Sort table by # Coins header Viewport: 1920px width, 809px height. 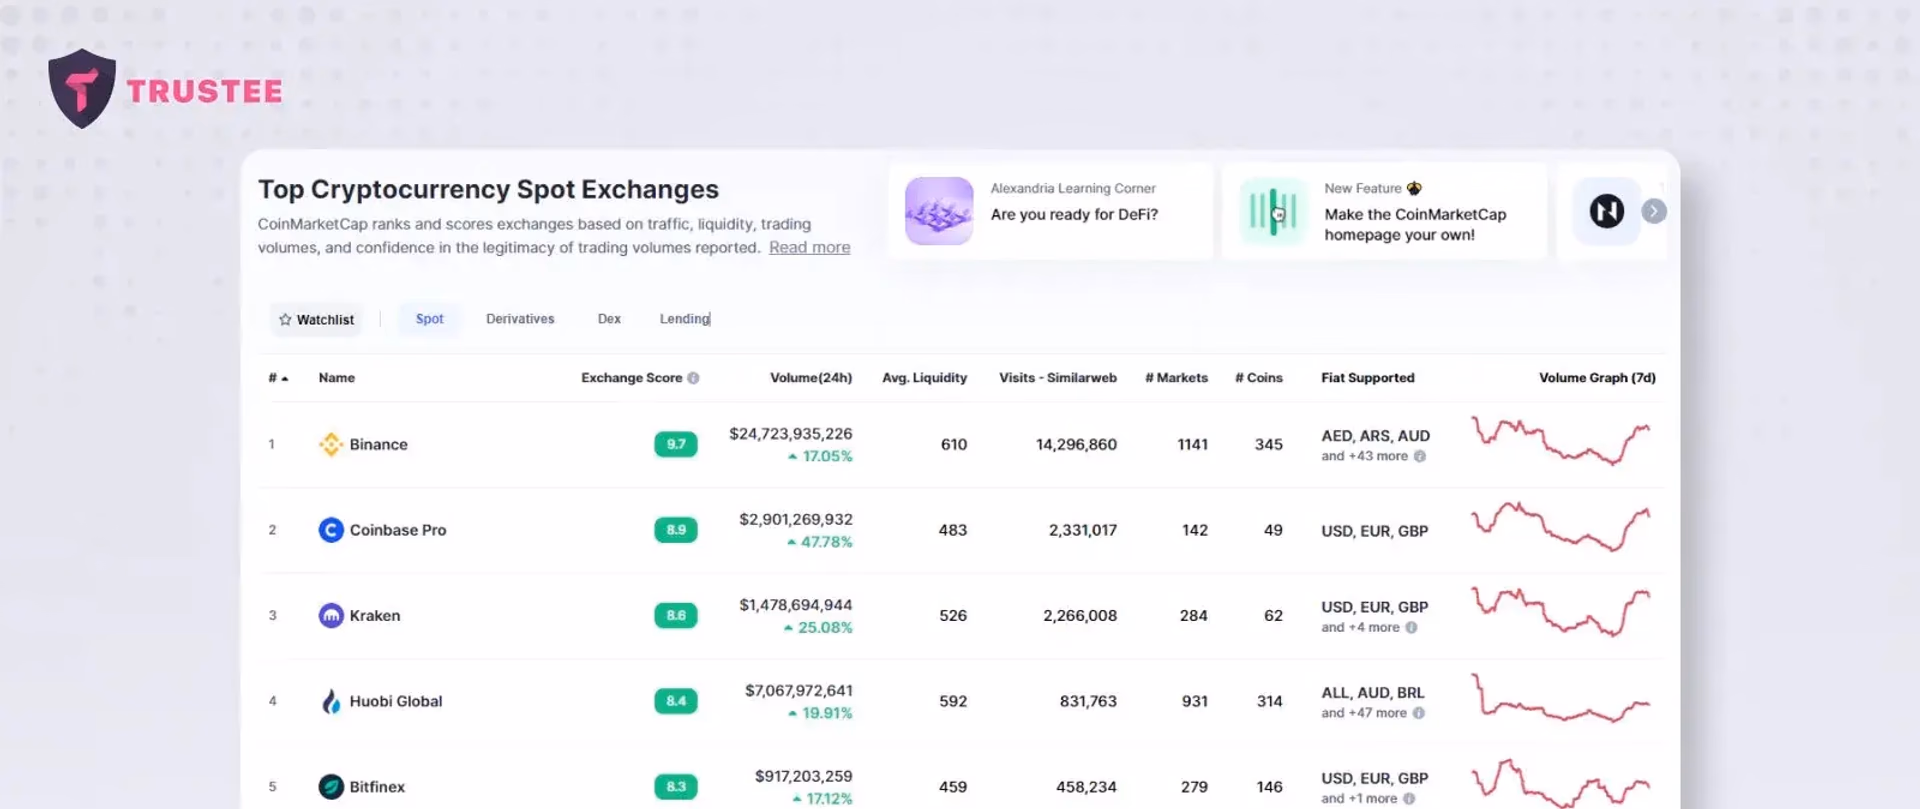tap(1258, 378)
